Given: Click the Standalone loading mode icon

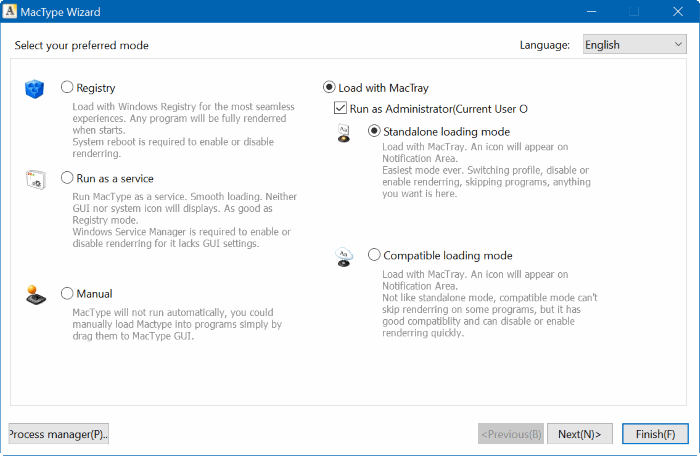Looking at the screenshot, I should tap(343, 134).
